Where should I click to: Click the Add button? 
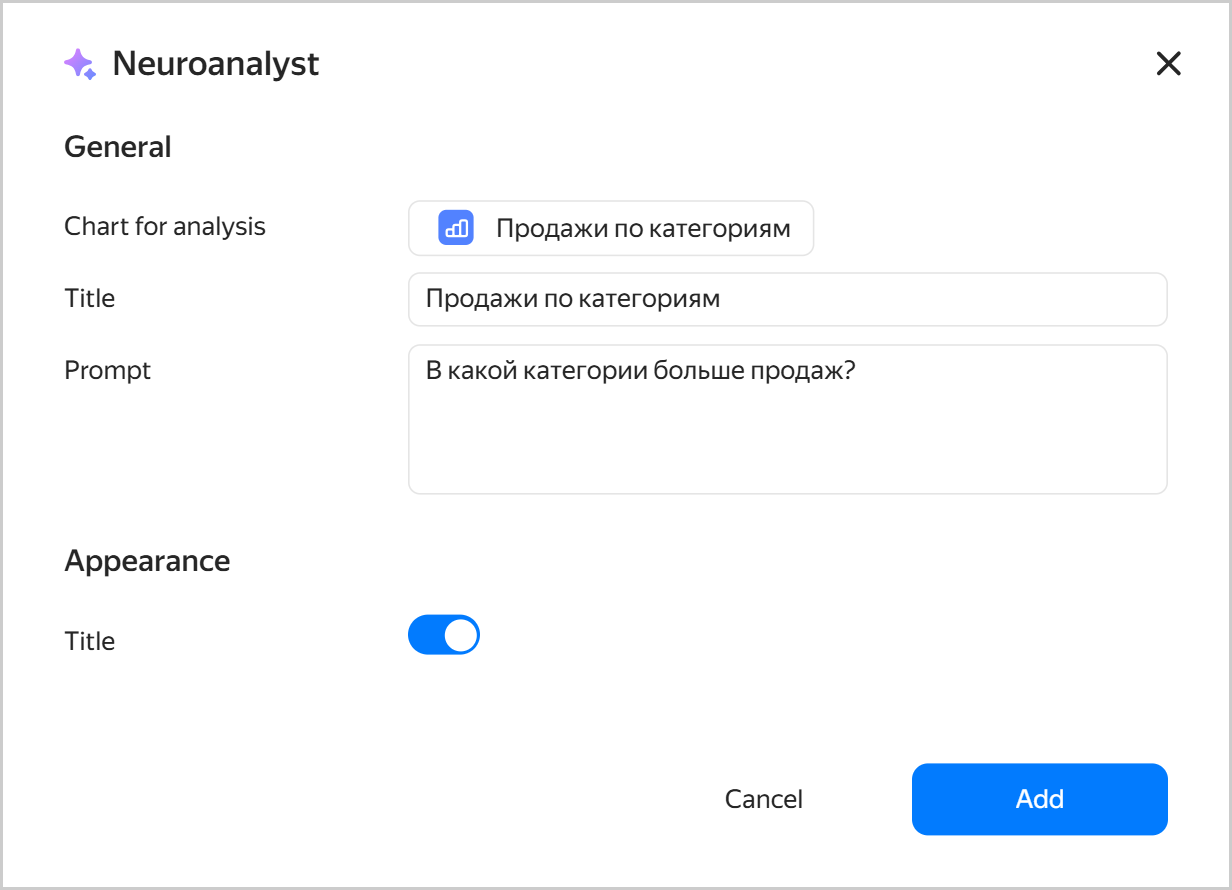tap(1040, 799)
